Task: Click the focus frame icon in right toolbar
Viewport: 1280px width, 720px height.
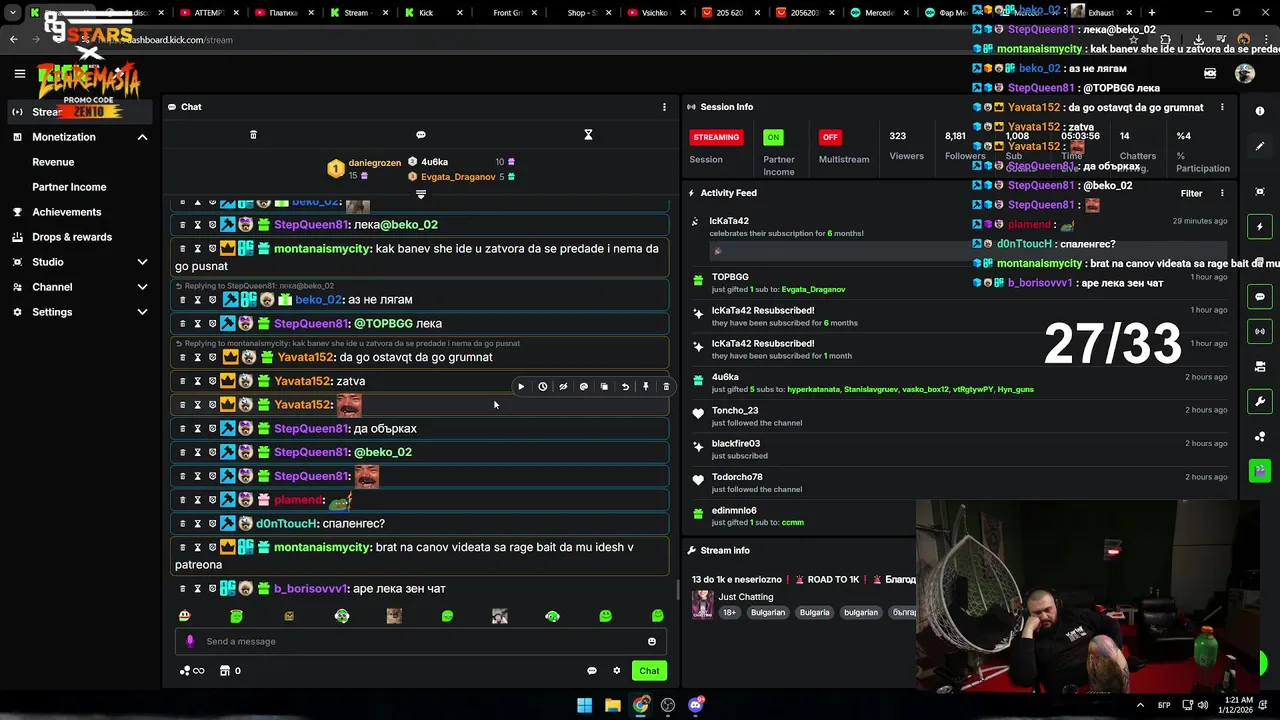Action: (1260, 191)
